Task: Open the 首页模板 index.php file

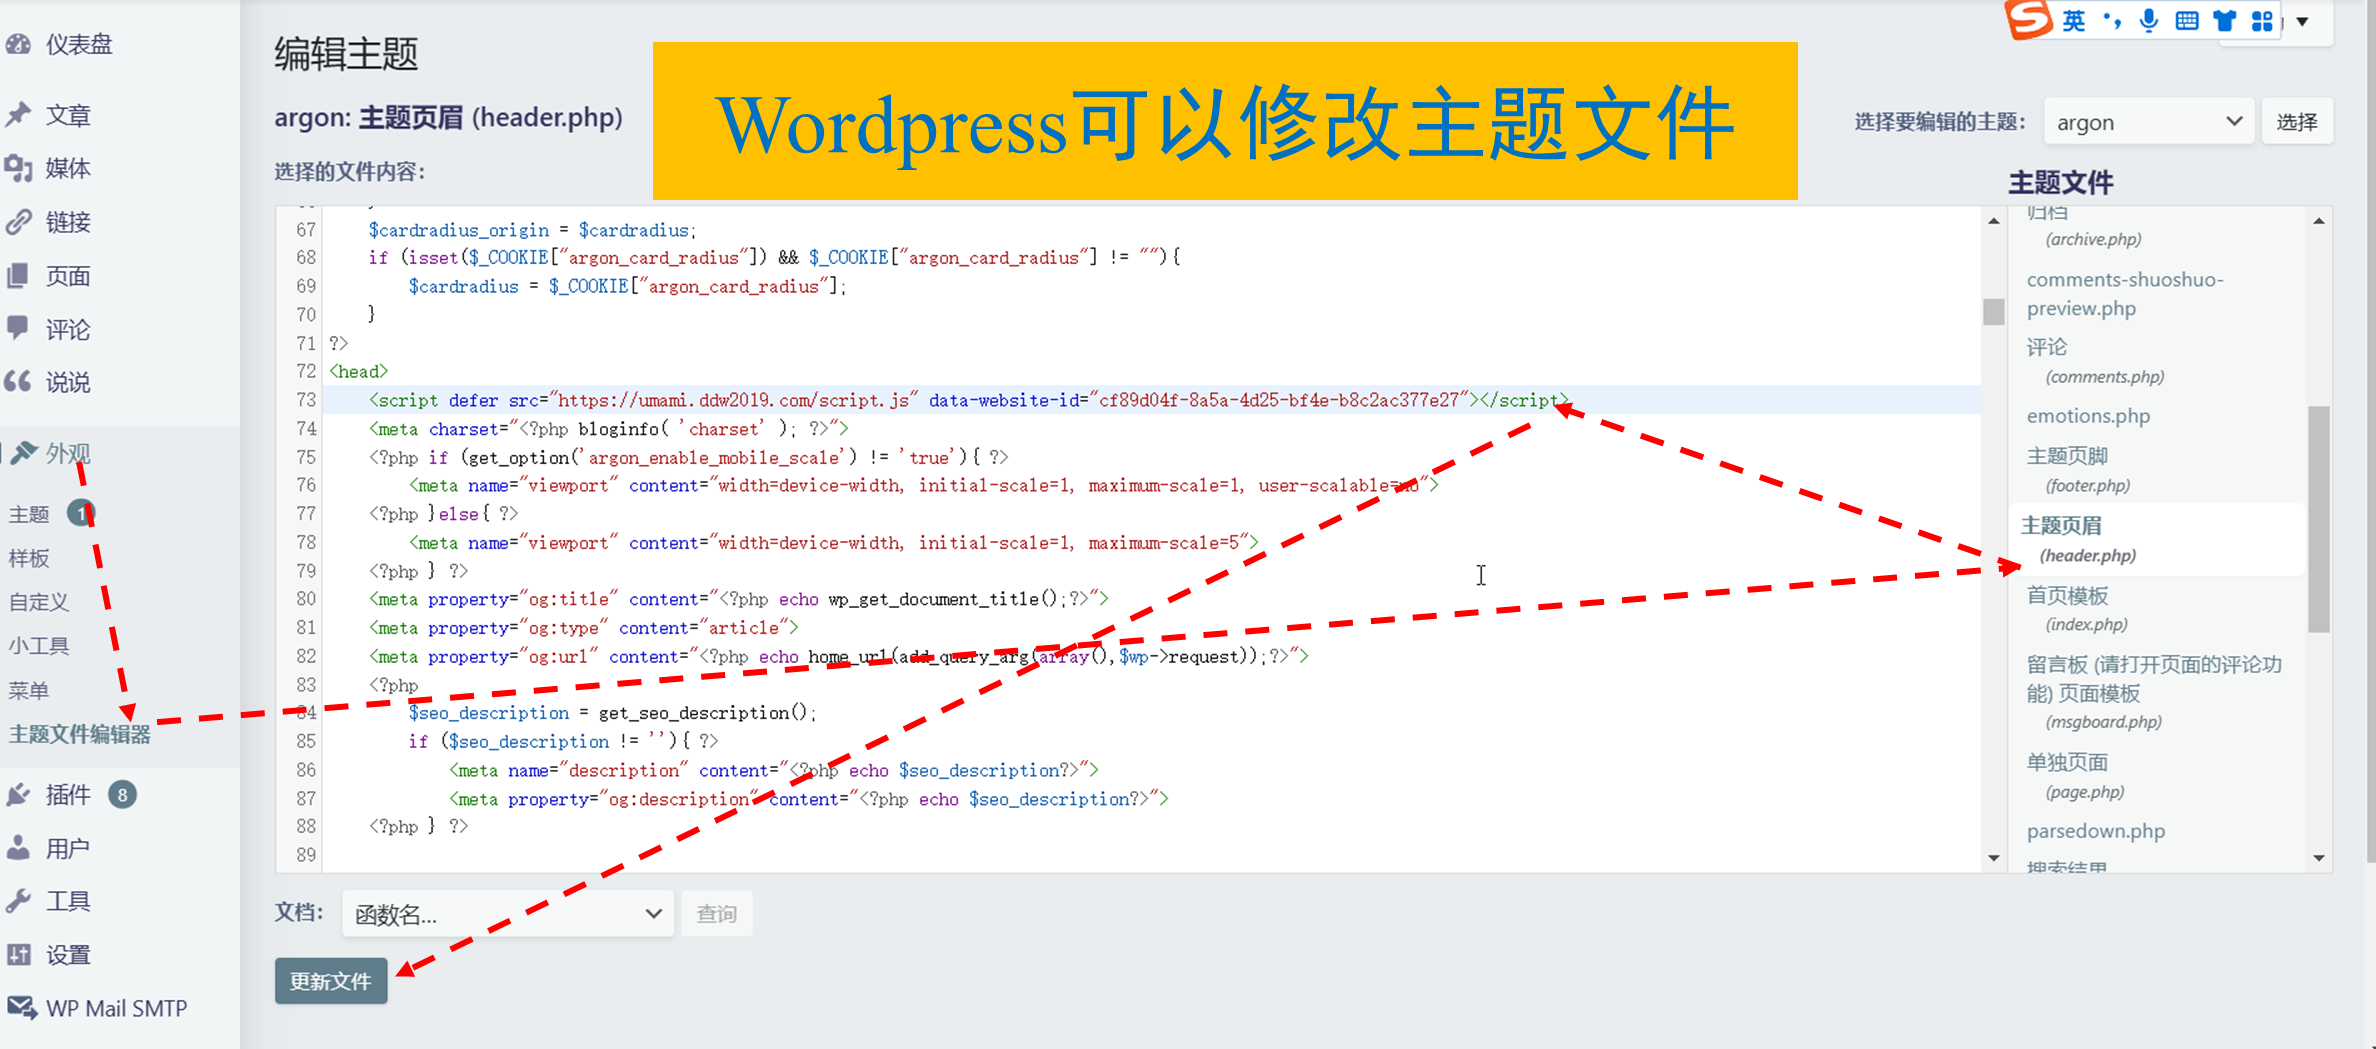Action: coord(2077,609)
